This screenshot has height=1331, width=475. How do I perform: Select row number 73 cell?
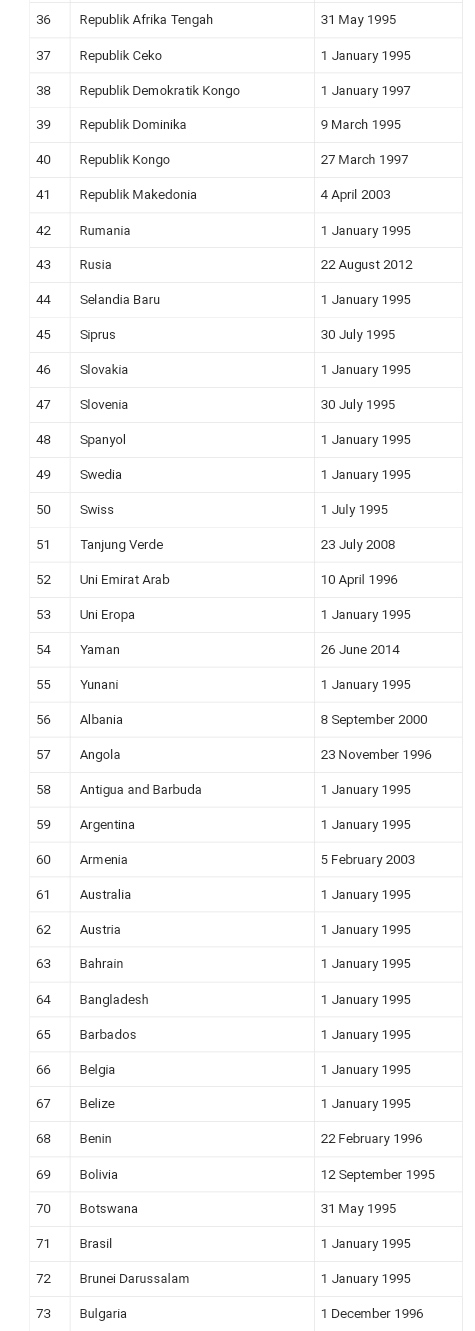tap(49, 1314)
